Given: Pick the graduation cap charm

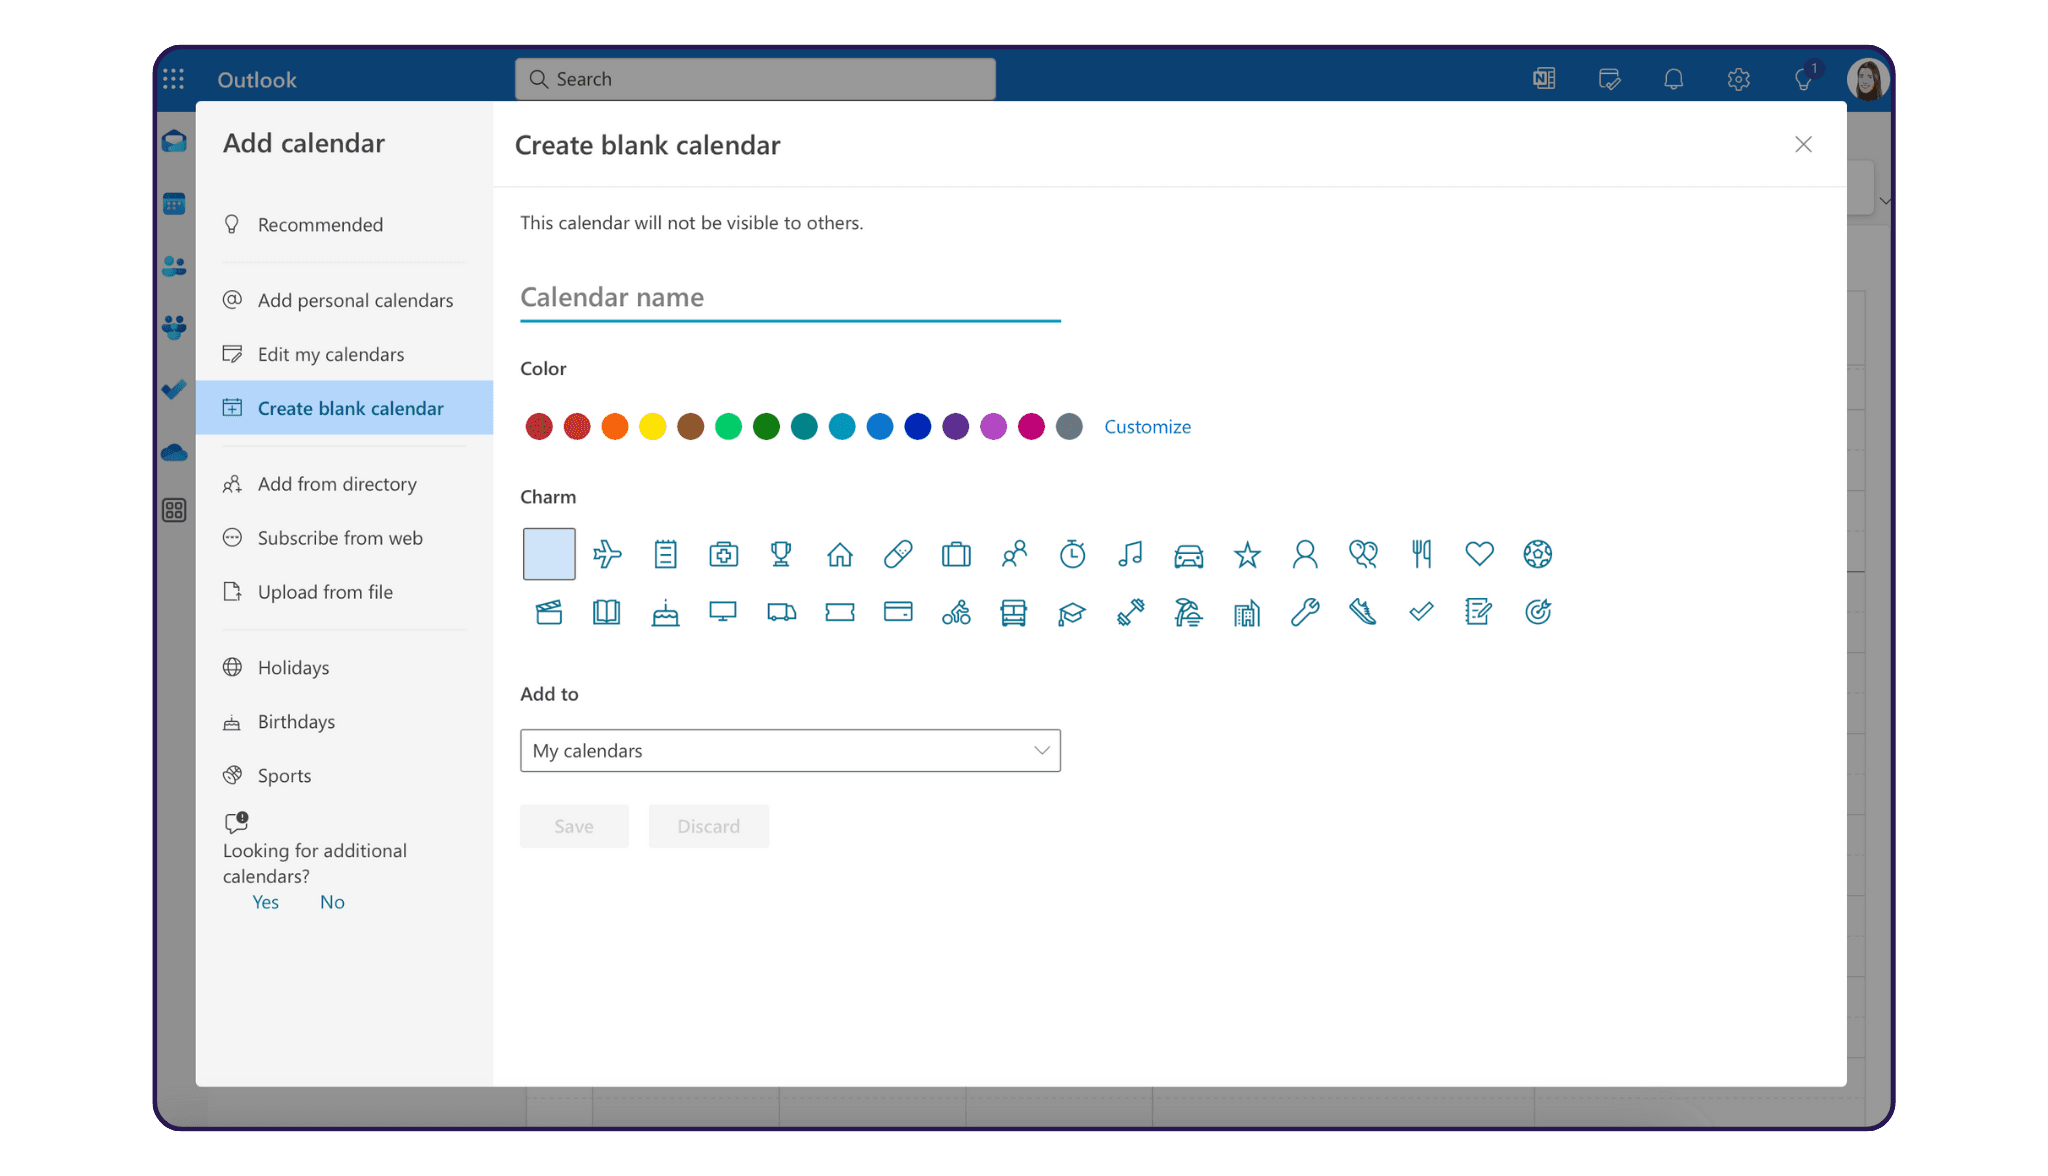Looking at the screenshot, I should (1072, 612).
